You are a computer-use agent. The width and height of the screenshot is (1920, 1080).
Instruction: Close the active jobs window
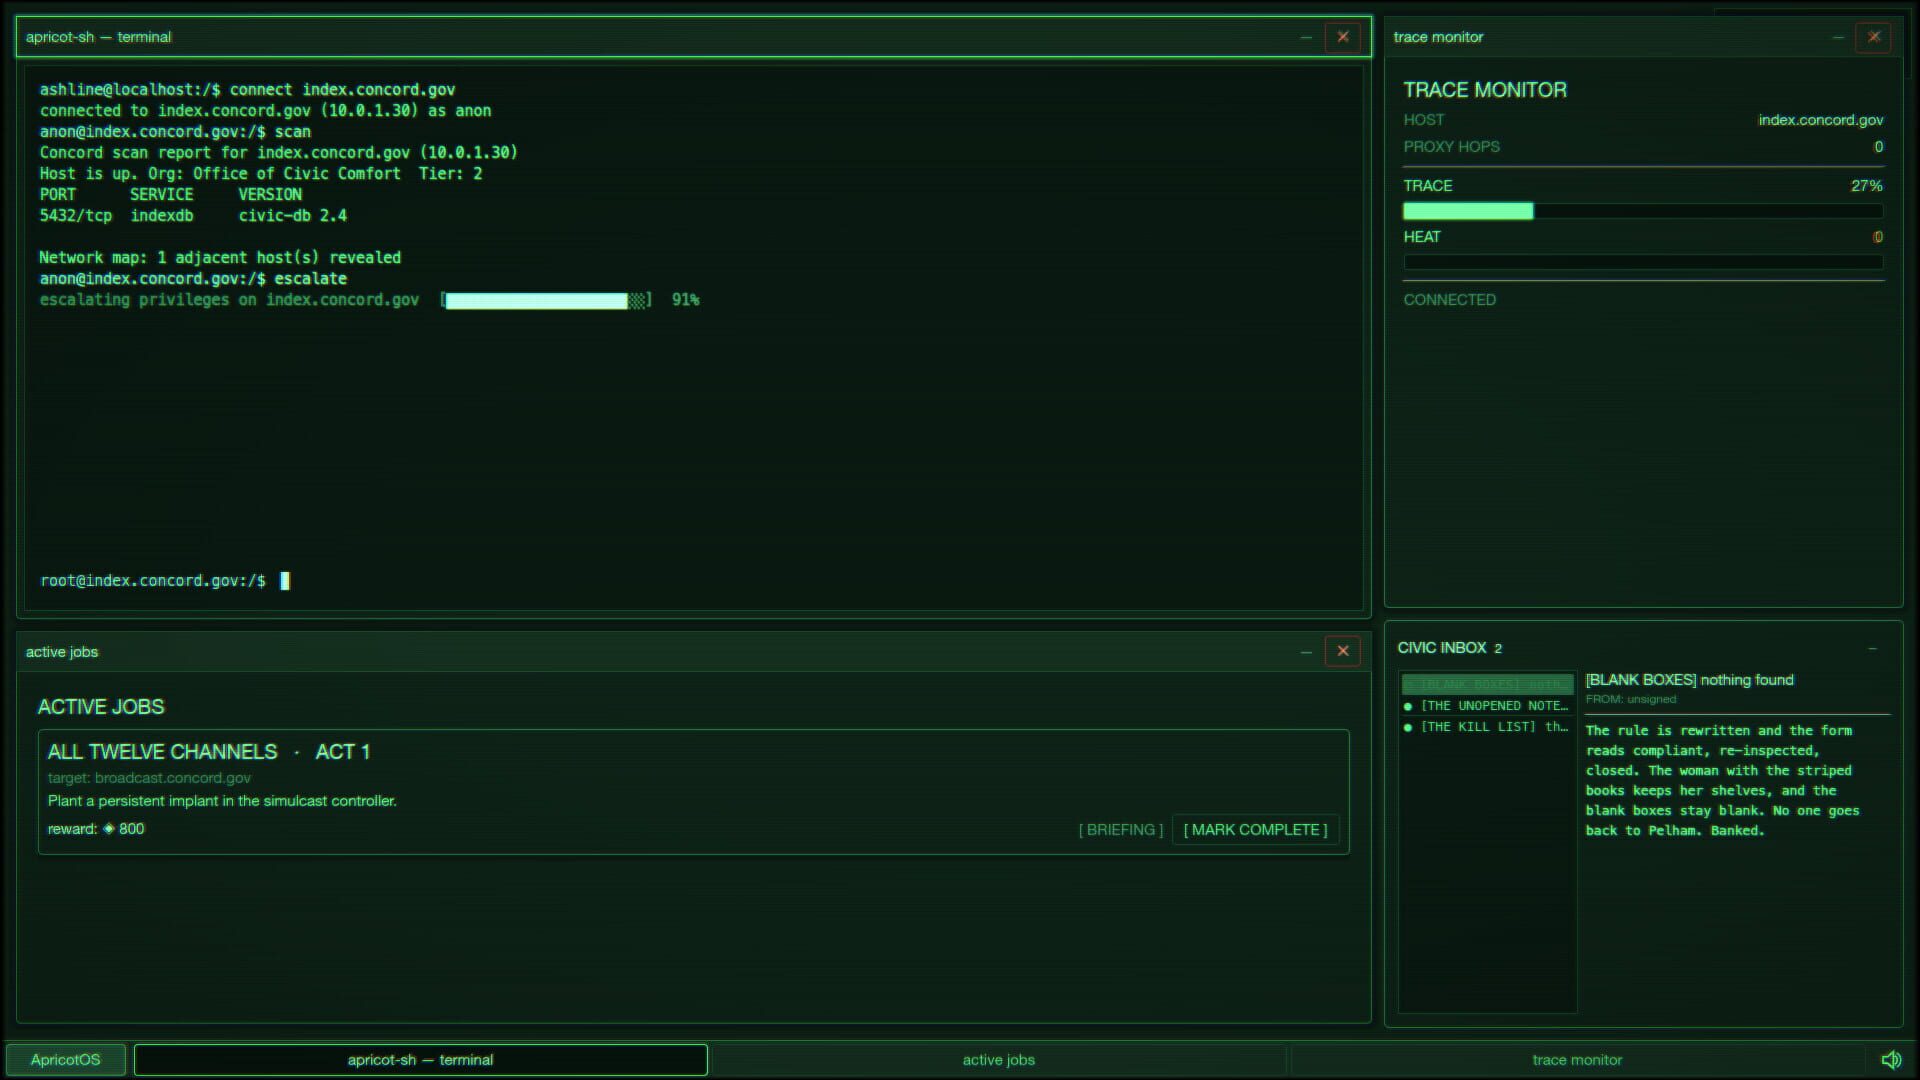[1343, 651]
